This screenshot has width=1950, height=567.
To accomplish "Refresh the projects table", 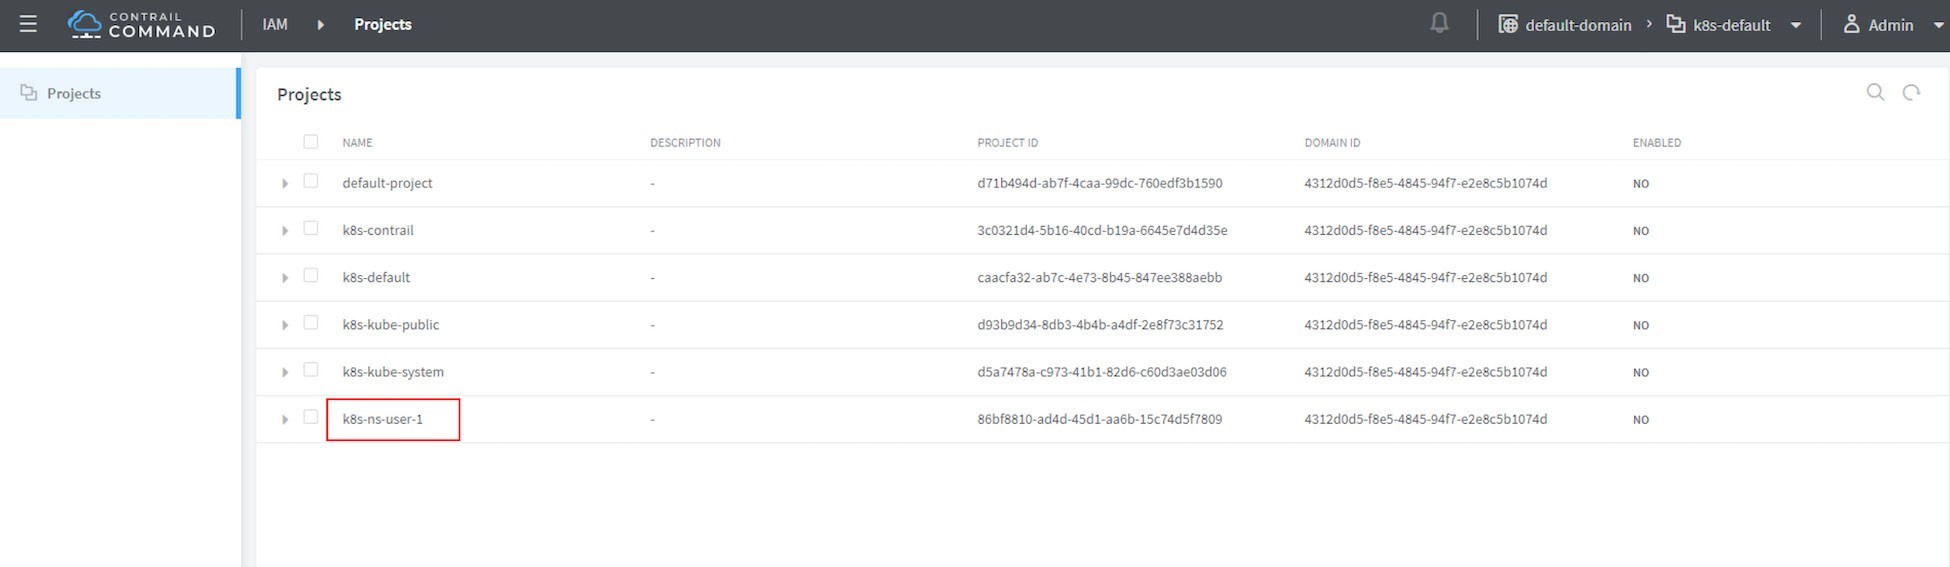I will tap(1911, 92).
